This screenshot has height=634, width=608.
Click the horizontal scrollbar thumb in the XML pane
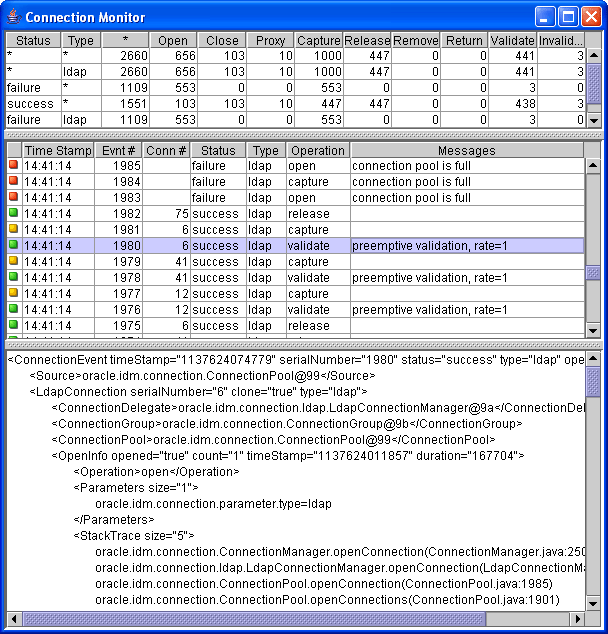254,619
